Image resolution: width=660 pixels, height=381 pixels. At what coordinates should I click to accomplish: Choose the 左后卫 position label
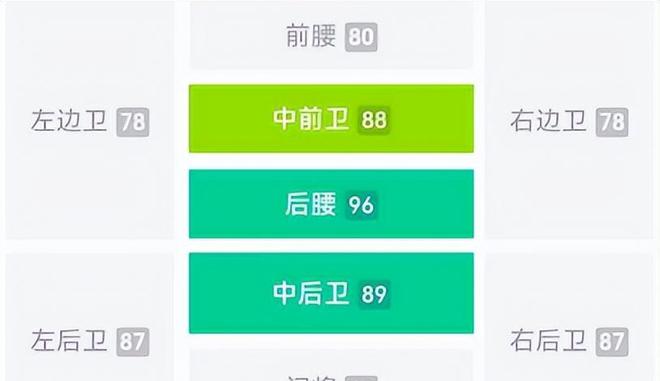coord(69,341)
